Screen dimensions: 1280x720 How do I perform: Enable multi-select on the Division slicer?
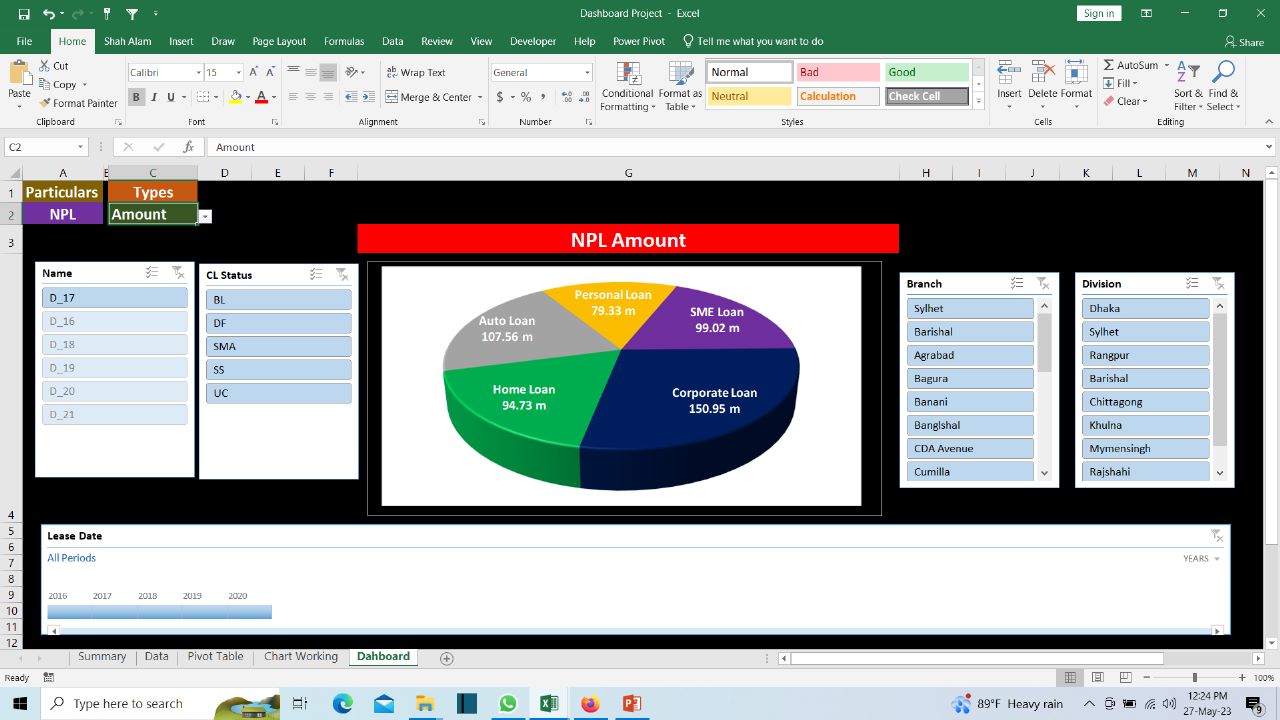[1192, 284]
